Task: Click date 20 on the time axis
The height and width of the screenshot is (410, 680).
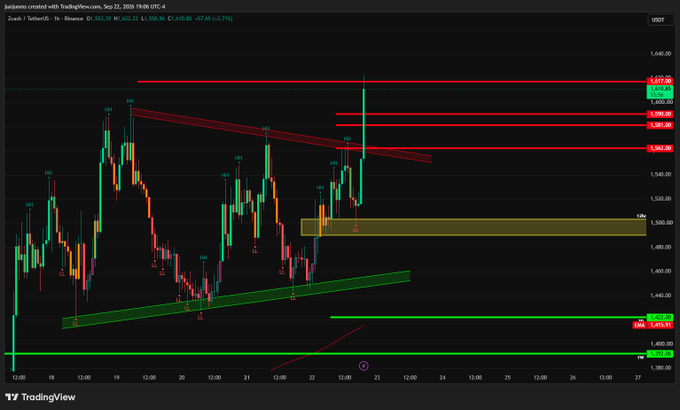Action: (182, 377)
